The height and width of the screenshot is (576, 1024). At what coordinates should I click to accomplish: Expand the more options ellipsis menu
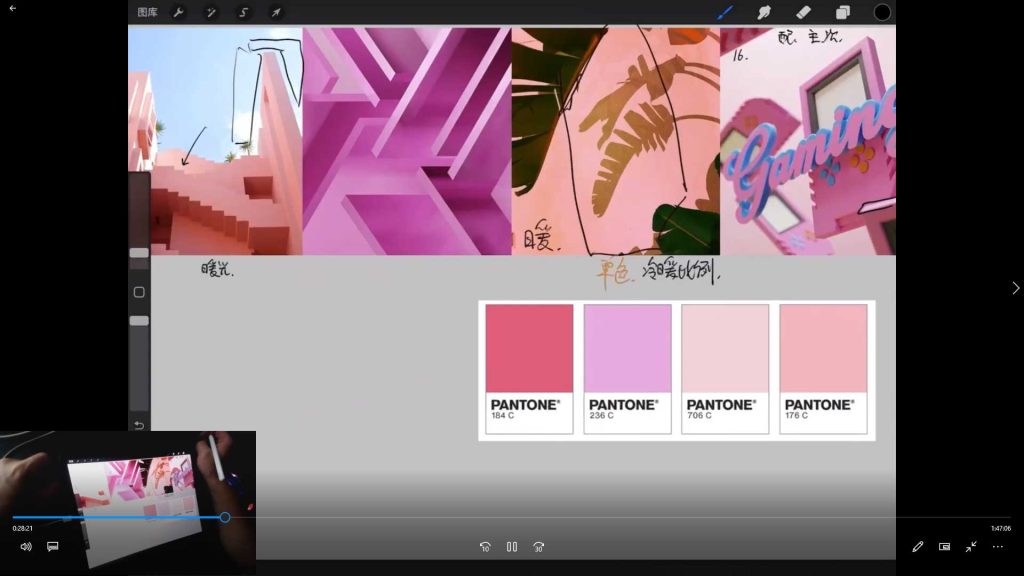pyautogui.click(x=997, y=547)
